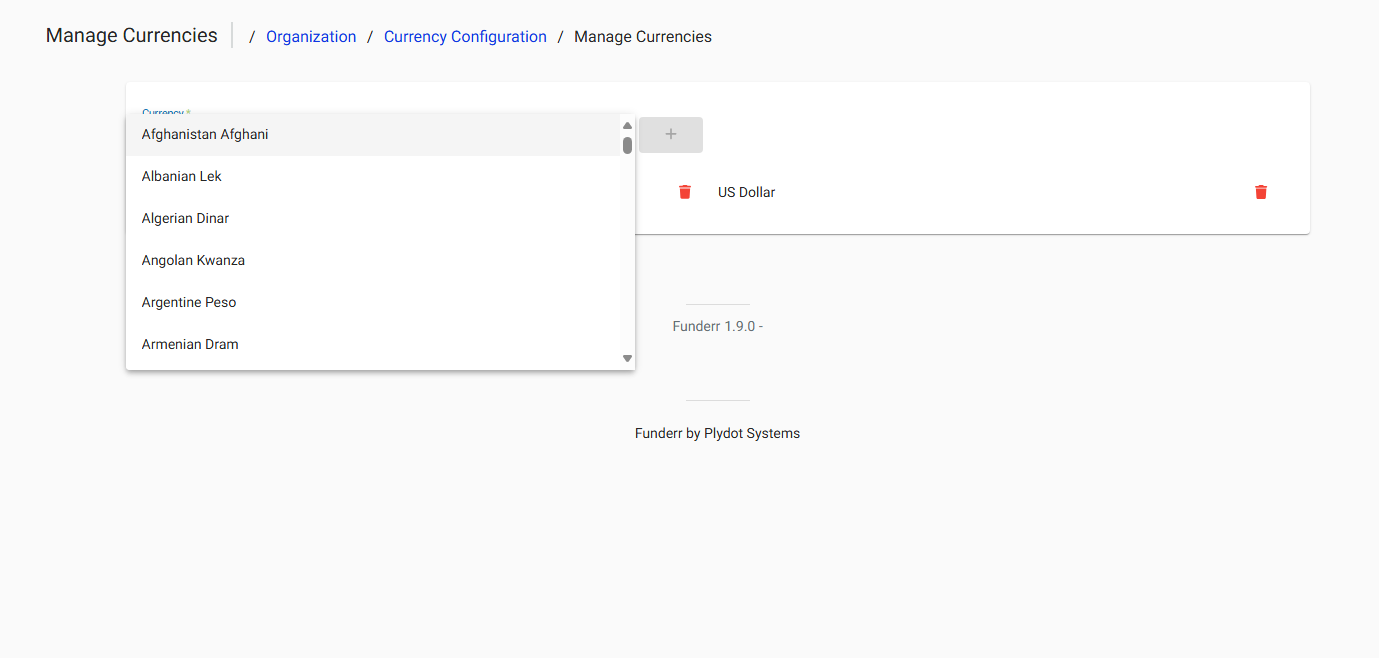Click the US Dollar currency label
Viewport: 1379px width, 658px height.
[x=746, y=191]
